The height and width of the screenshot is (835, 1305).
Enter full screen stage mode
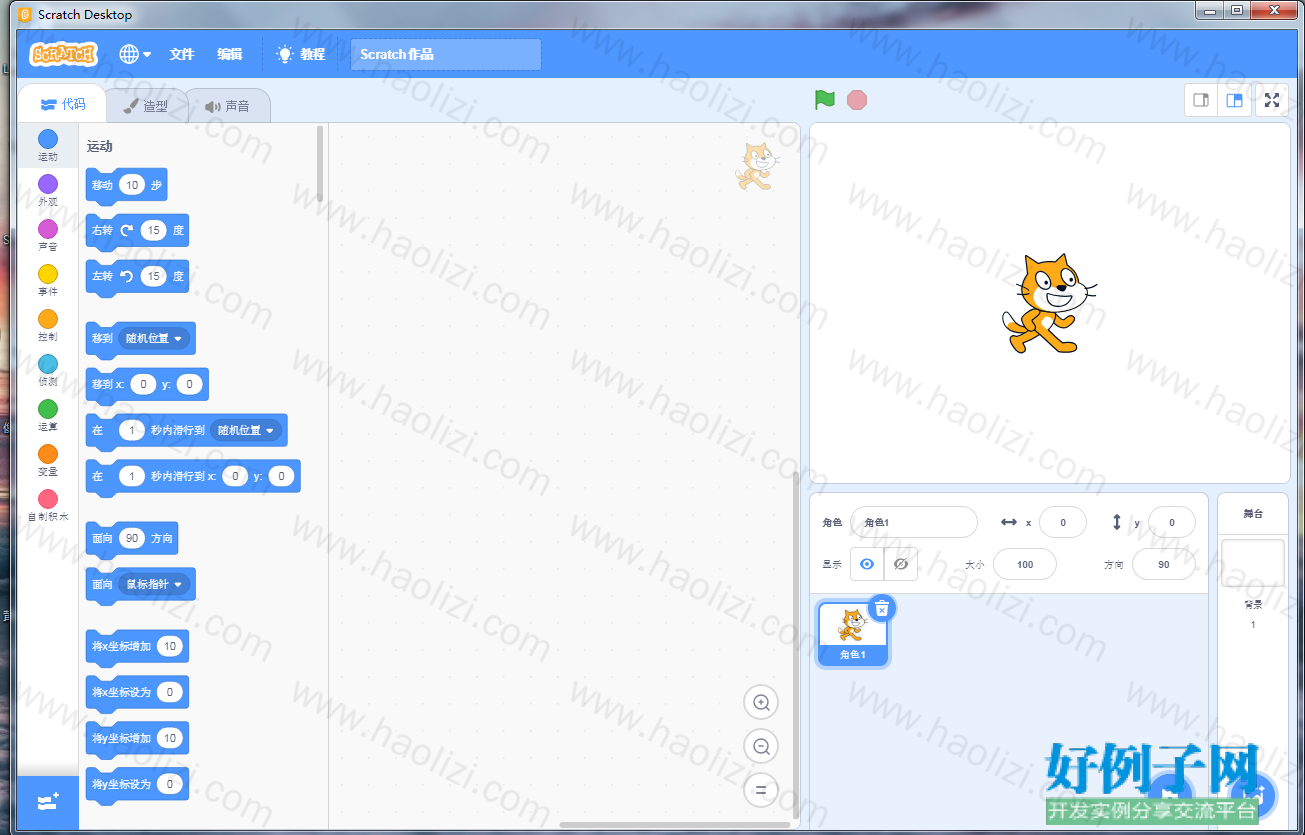1272,100
